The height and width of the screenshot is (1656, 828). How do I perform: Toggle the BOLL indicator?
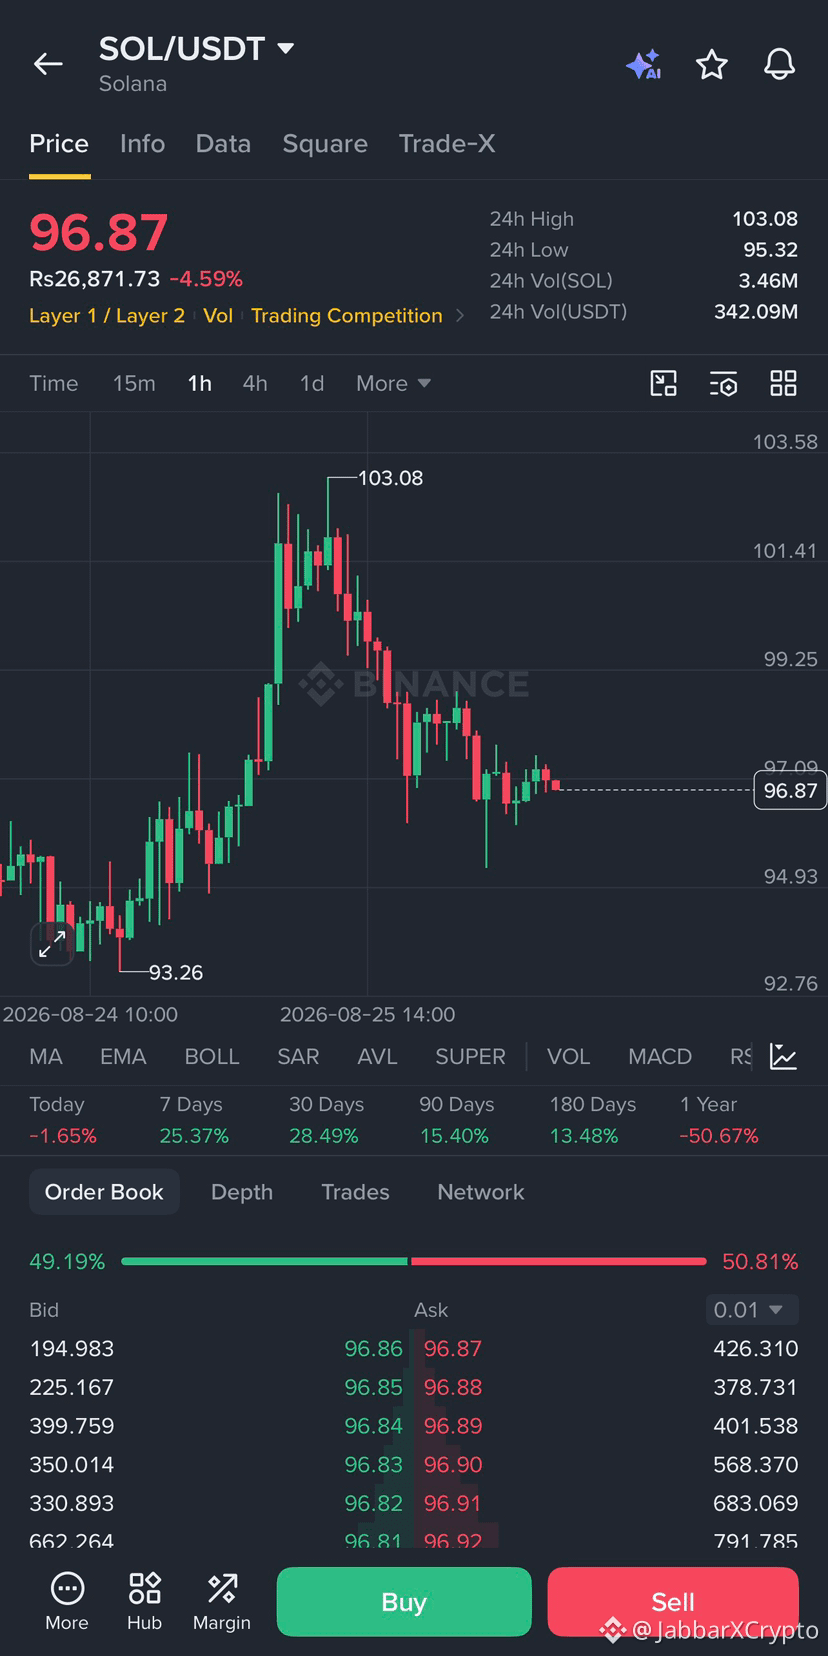(212, 1057)
